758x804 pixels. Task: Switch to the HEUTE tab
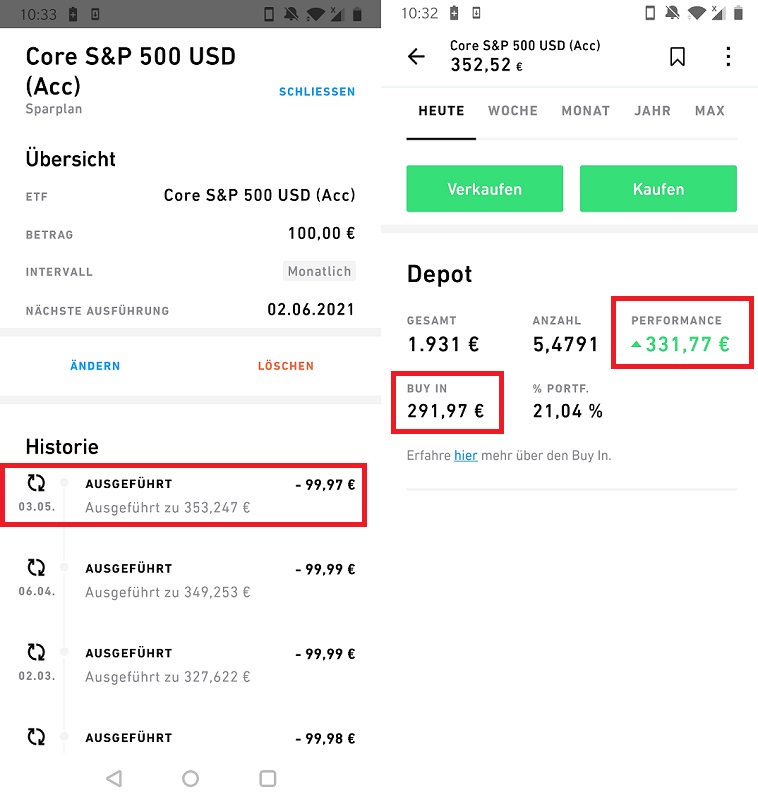coord(441,111)
